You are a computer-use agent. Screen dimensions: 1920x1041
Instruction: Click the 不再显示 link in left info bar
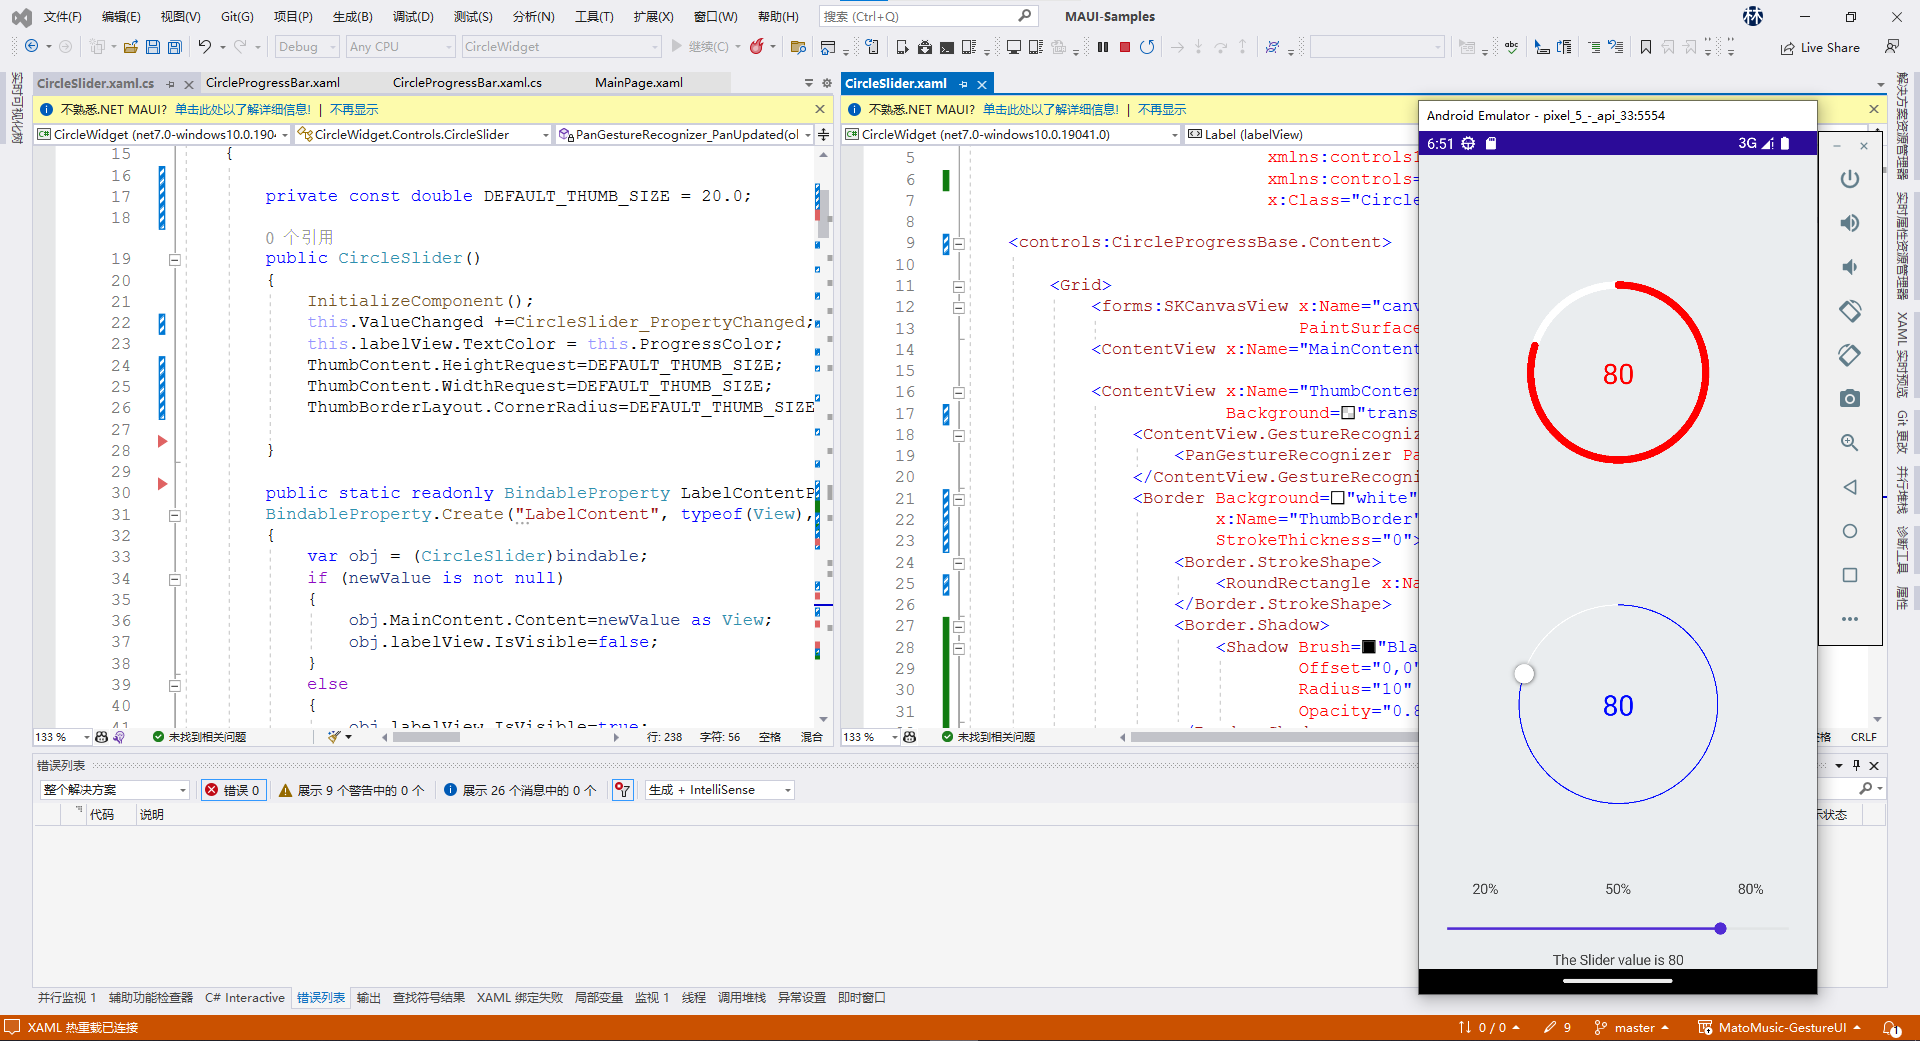[x=354, y=110]
